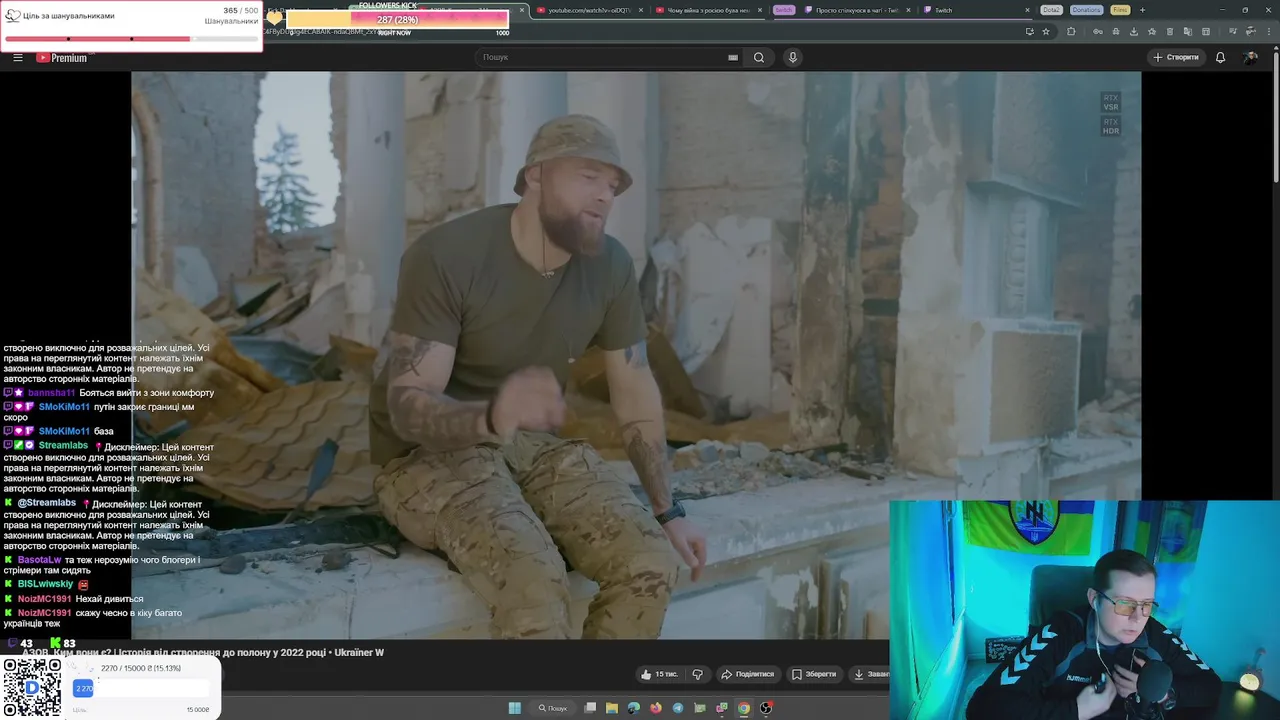The width and height of the screenshot is (1280, 720).
Task: Click the donation goal progress bar
Action: [141, 688]
